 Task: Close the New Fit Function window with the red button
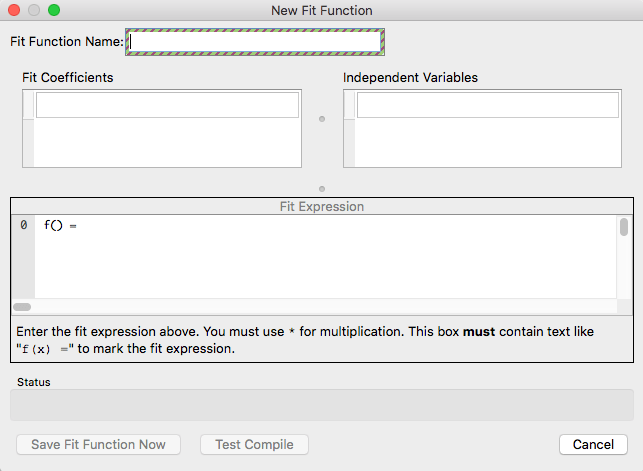click(14, 10)
